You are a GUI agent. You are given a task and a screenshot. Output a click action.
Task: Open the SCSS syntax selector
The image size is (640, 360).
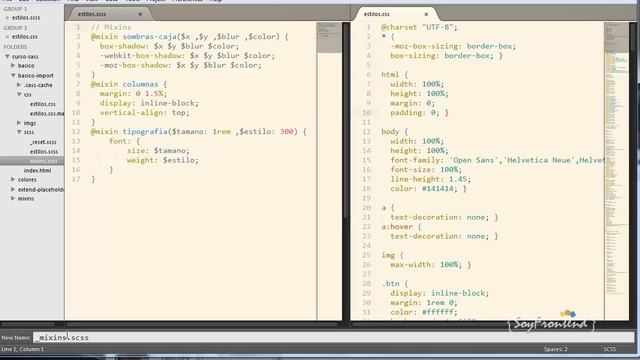(x=609, y=349)
